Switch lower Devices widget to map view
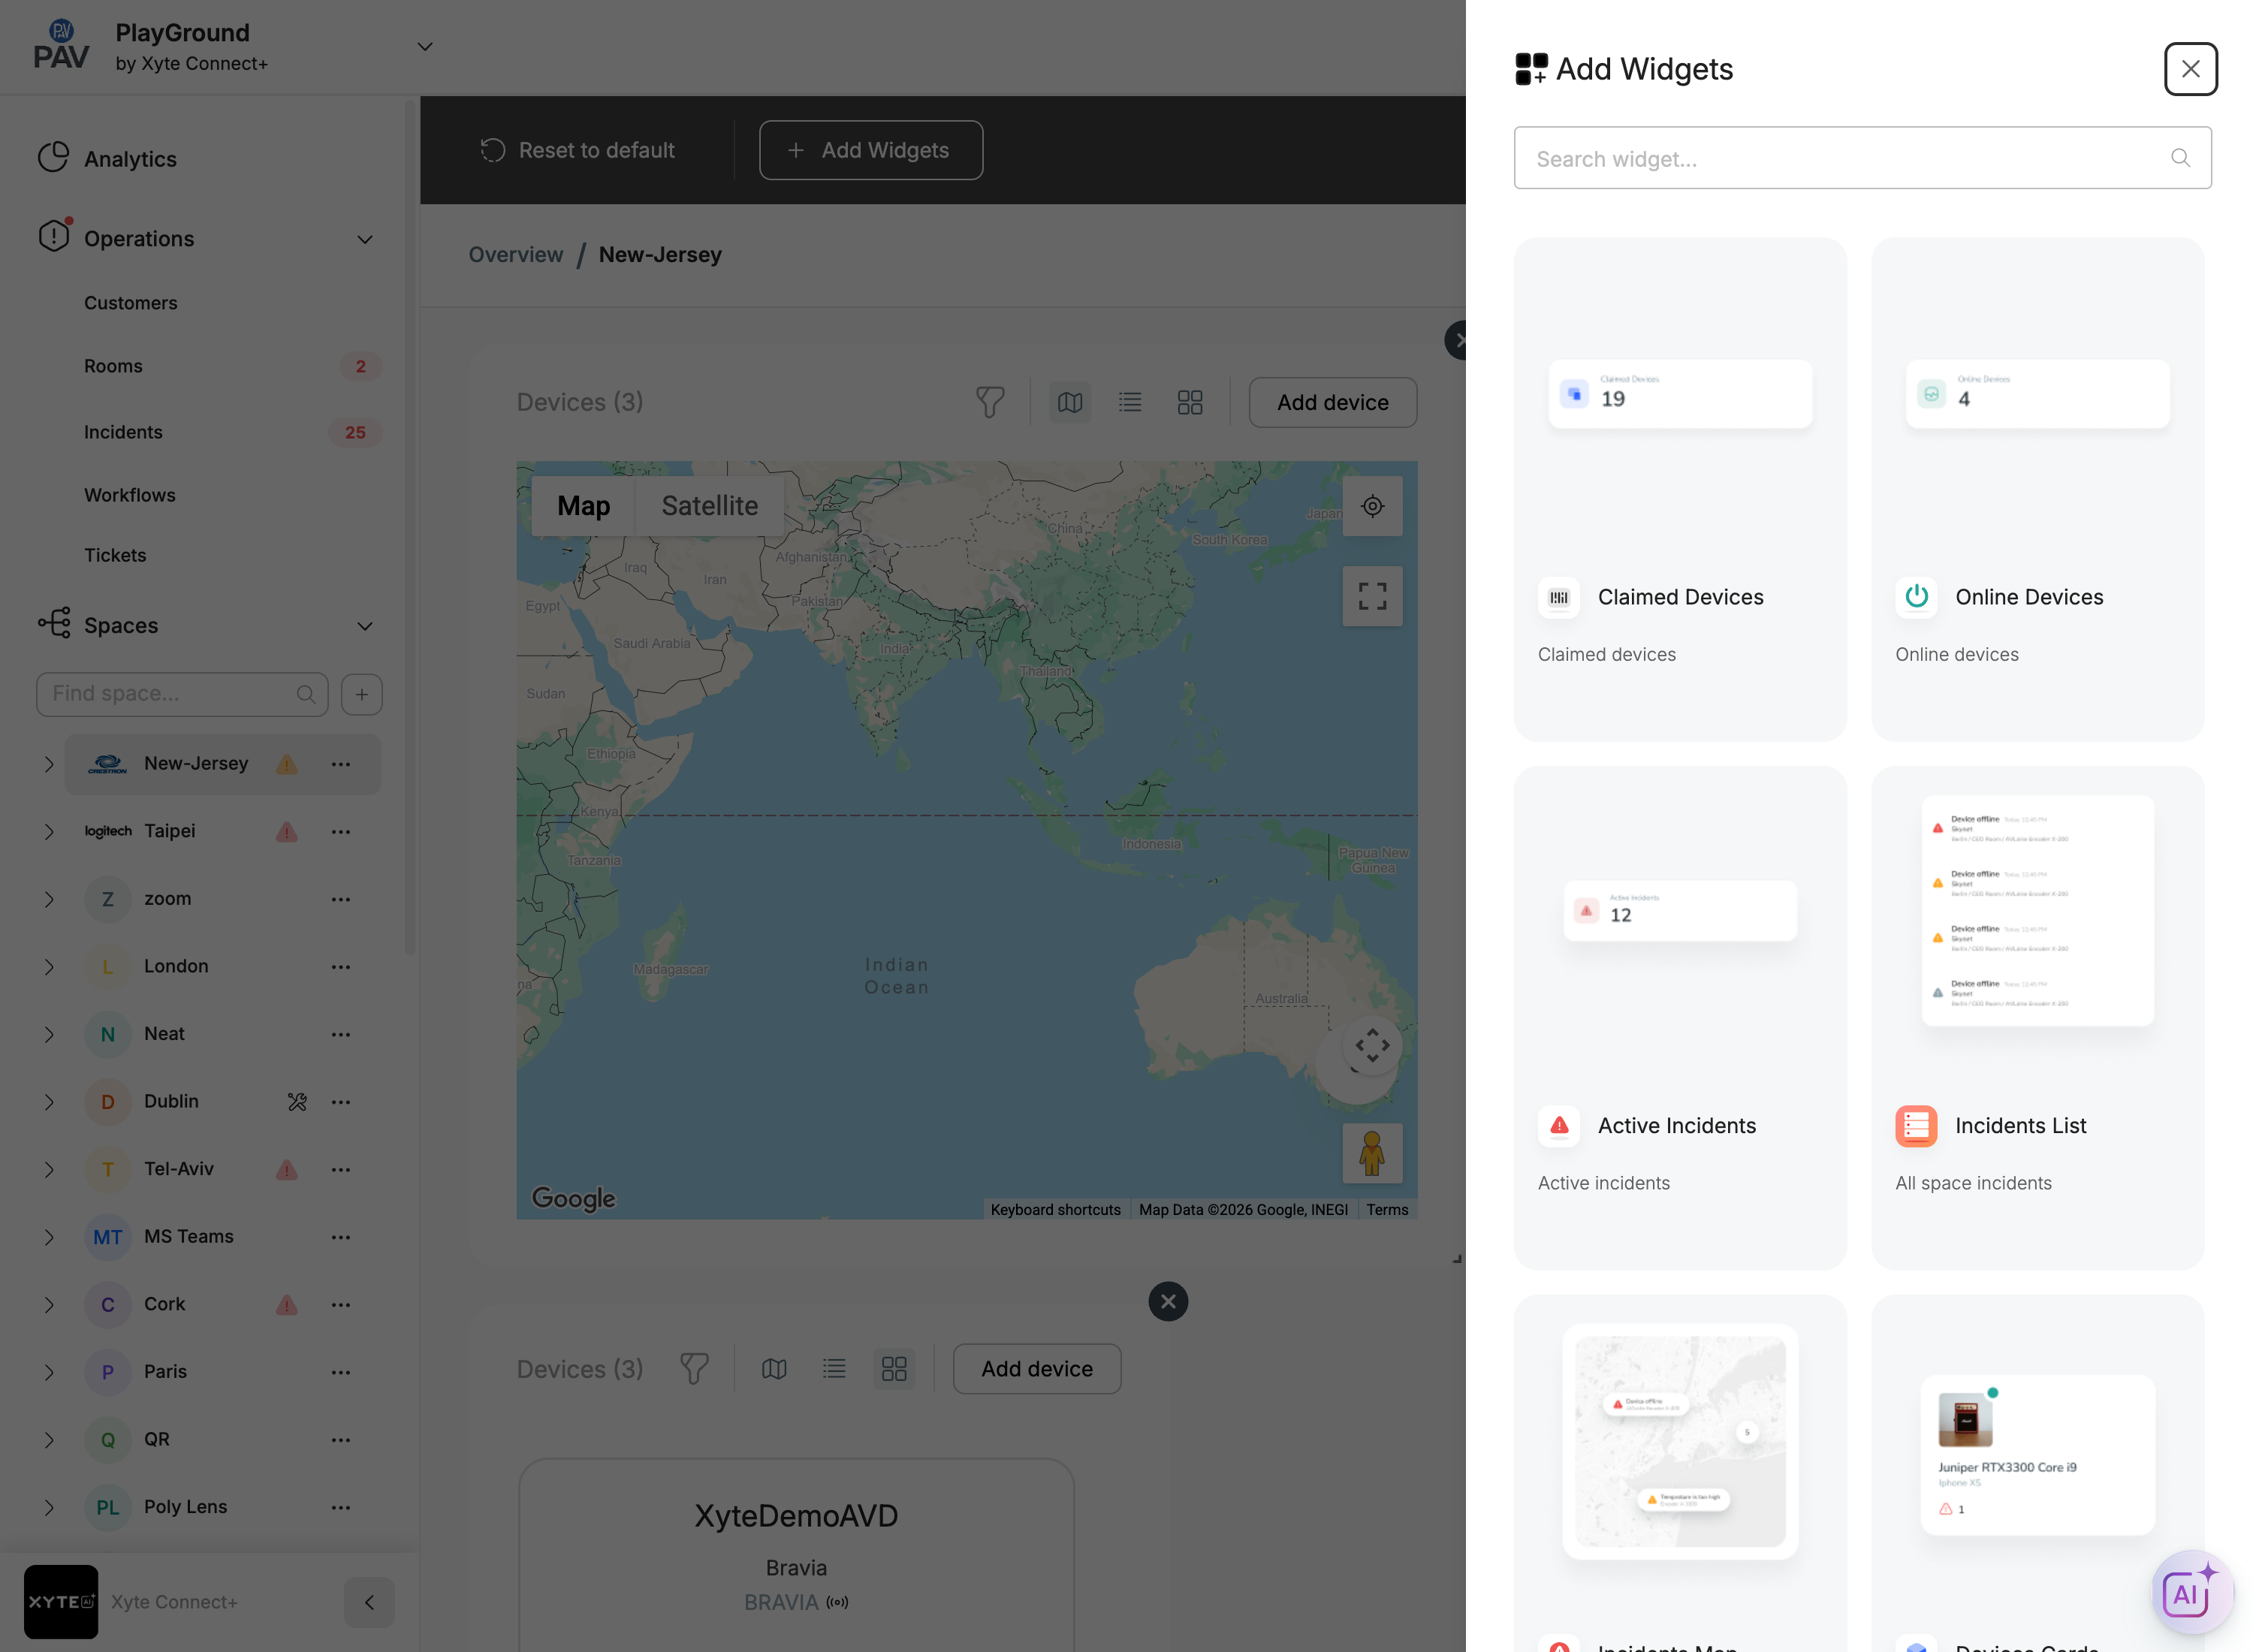The height and width of the screenshot is (1652, 2253). coord(774,1369)
